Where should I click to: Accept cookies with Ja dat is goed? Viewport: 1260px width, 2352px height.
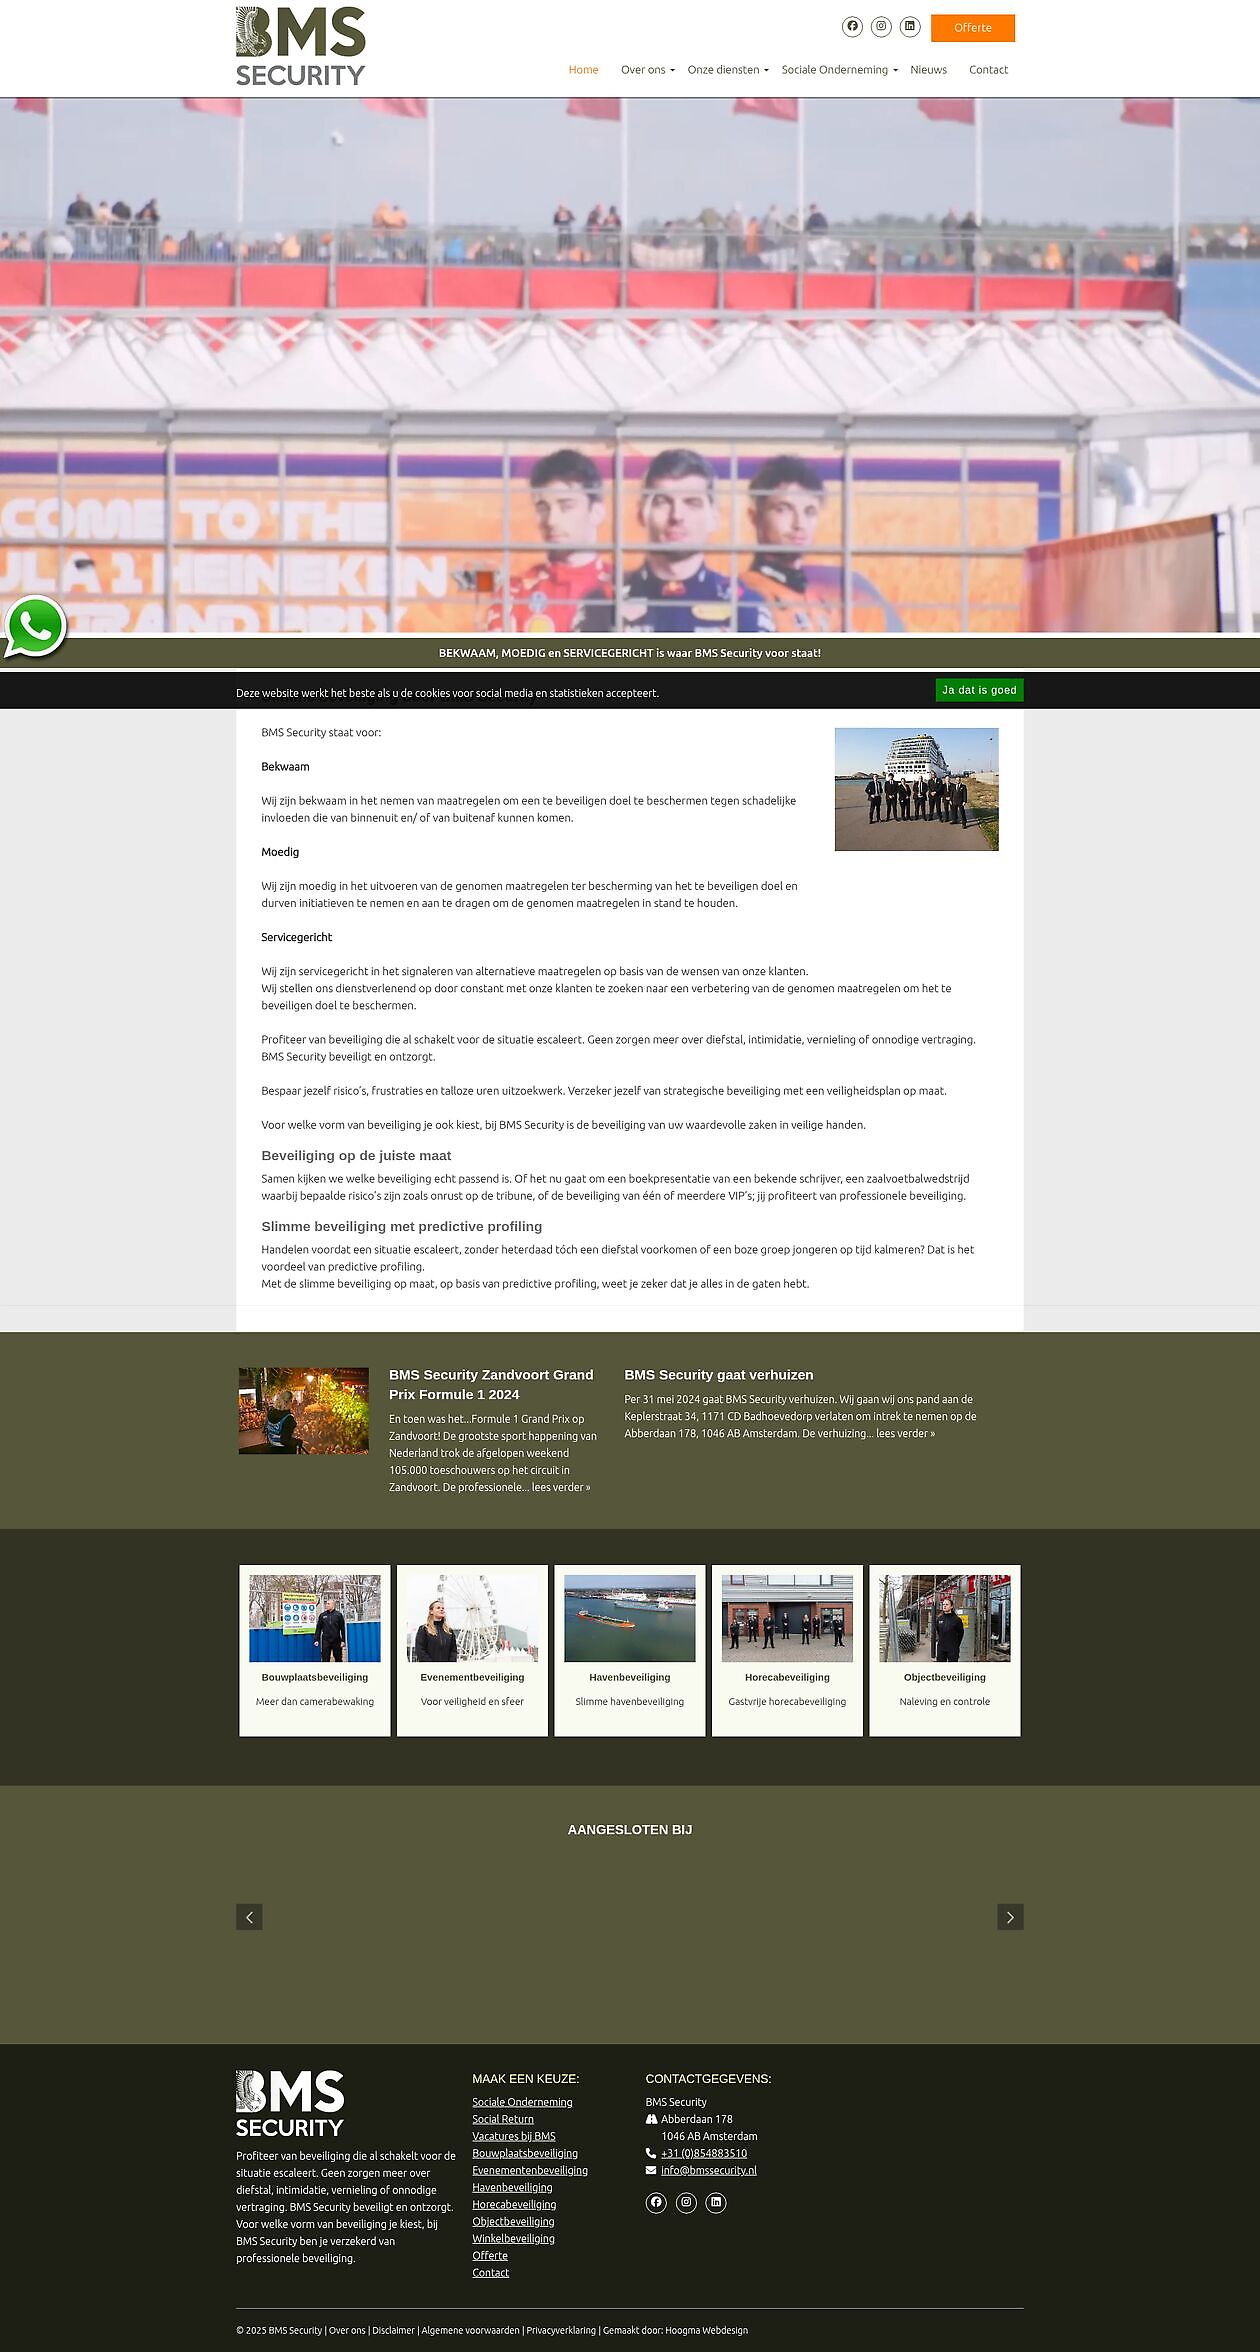click(x=979, y=690)
